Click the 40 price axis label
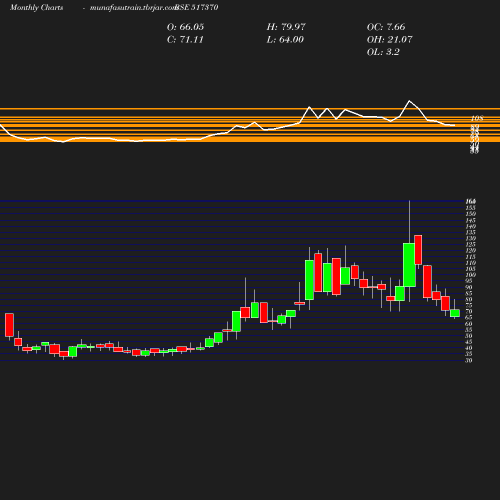The height and width of the screenshot is (500, 500). point(469,348)
